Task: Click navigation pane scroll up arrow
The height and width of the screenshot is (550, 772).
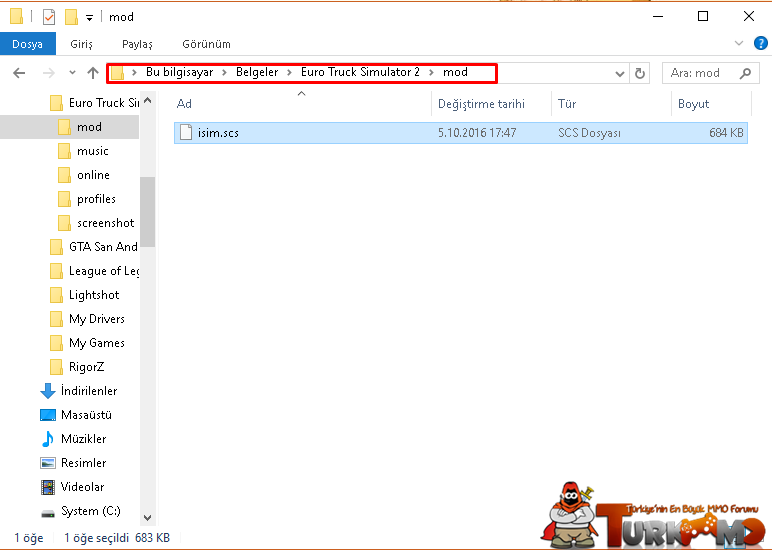Action: 147,100
